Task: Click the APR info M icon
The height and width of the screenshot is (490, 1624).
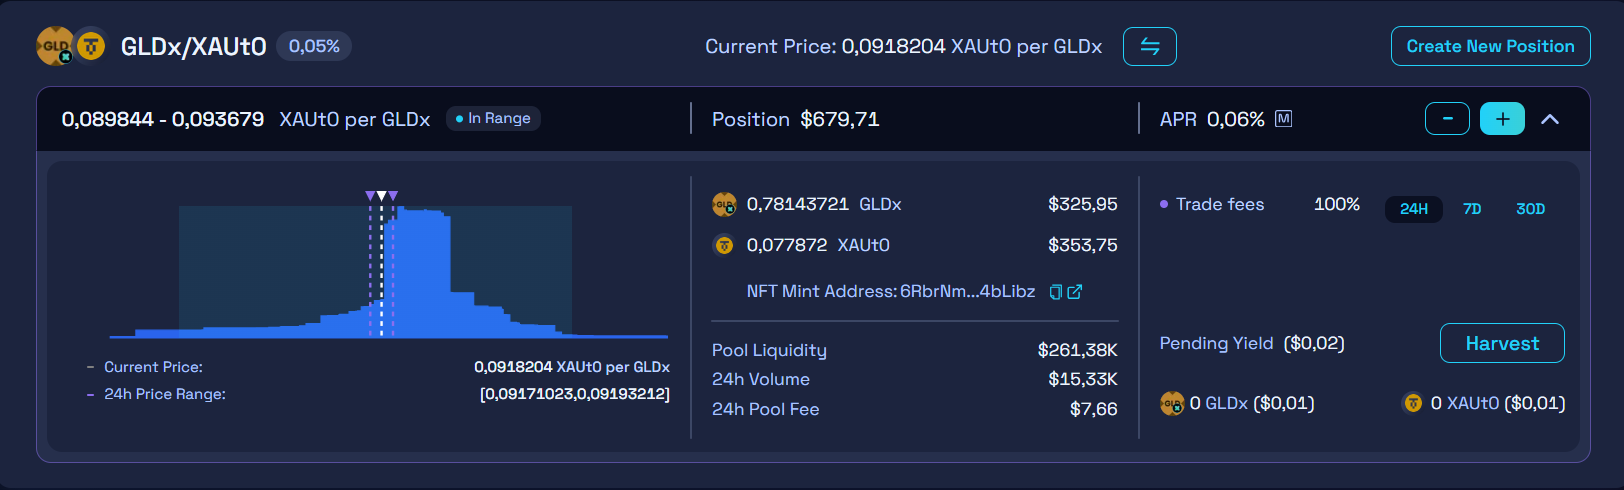Action: [x=1283, y=119]
